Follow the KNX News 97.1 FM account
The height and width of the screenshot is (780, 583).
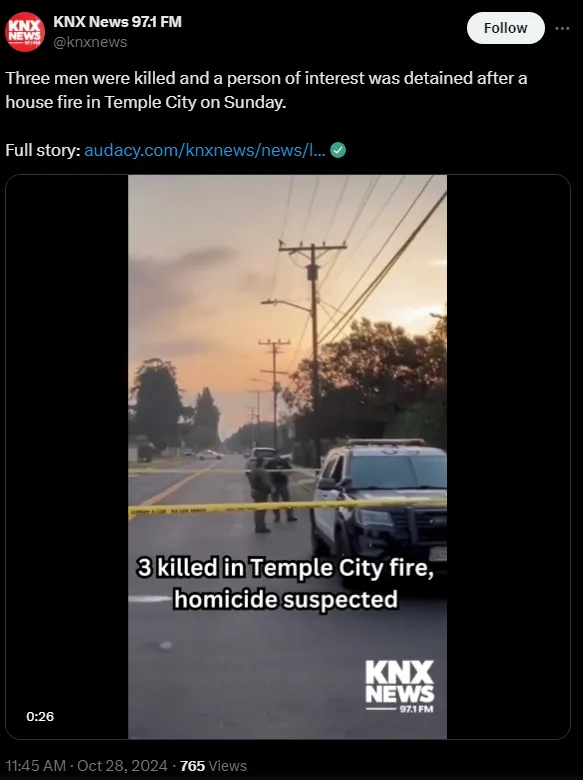[x=505, y=28]
